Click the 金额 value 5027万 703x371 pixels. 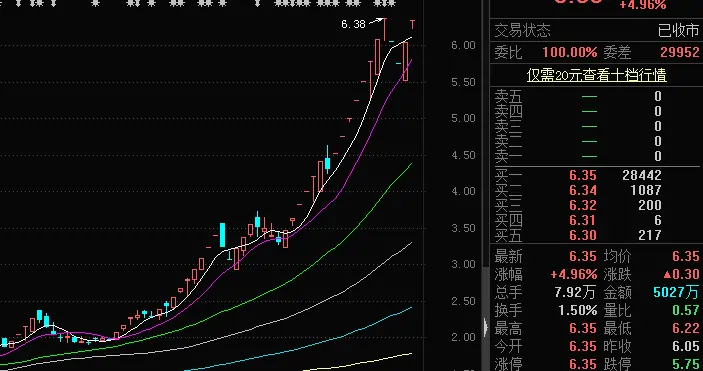click(x=676, y=292)
